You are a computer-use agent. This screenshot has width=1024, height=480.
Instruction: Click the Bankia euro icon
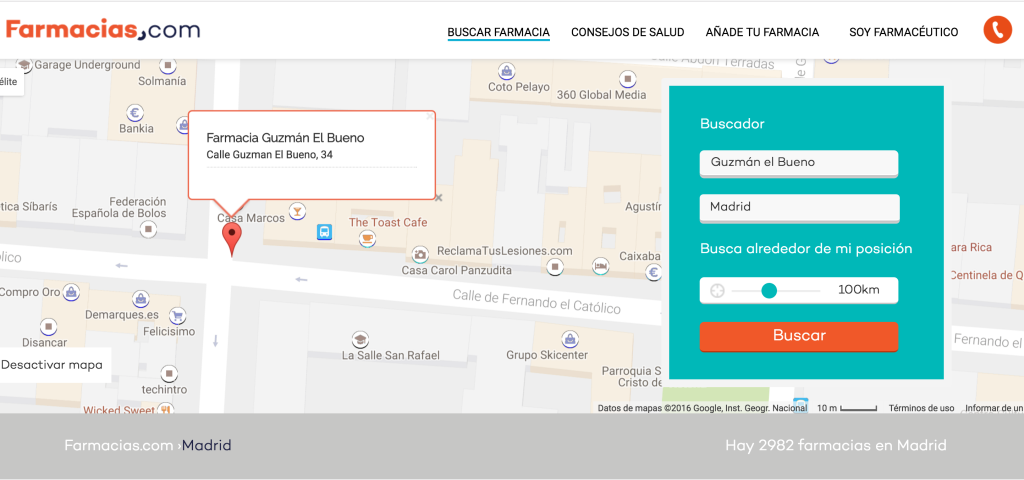click(x=135, y=112)
